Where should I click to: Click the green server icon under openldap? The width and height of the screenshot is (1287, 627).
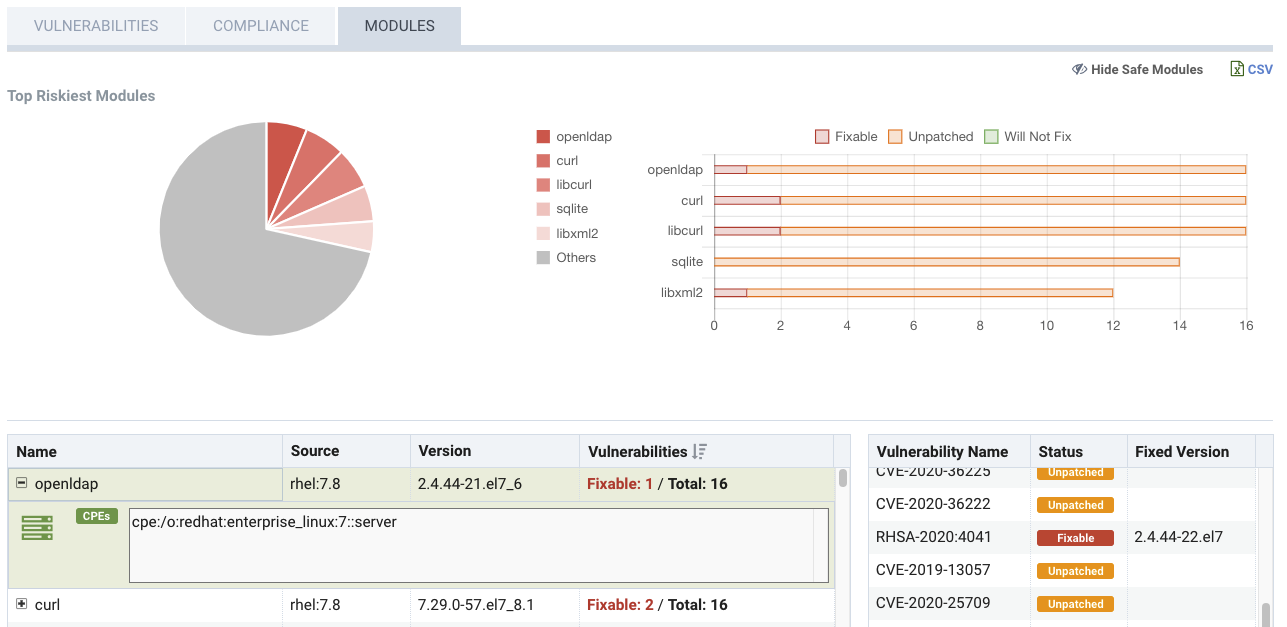point(37,528)
